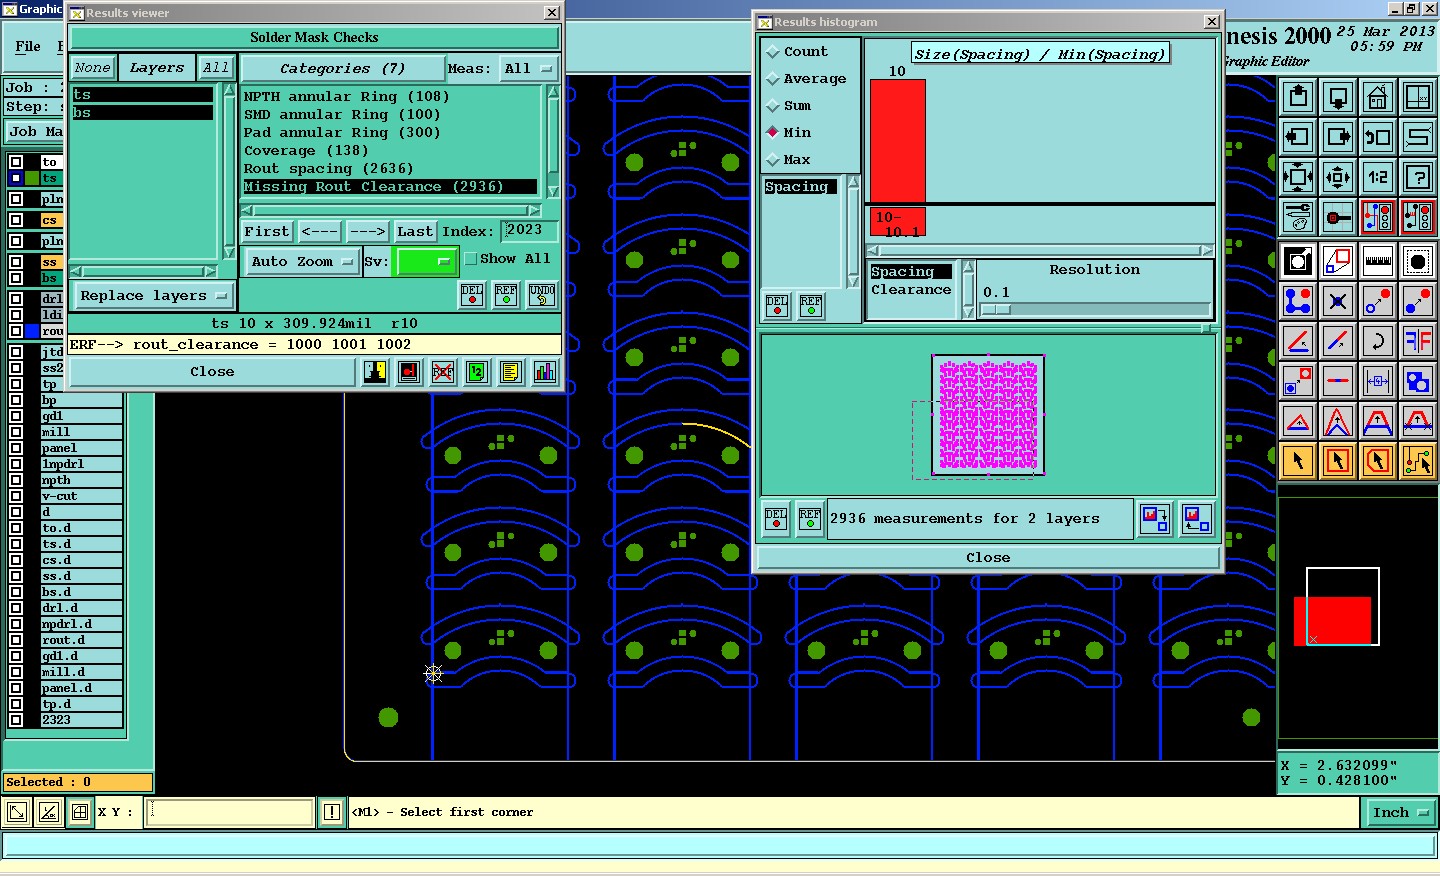
Task: Select the Min radio option
Action: click(x=773, y=133)
